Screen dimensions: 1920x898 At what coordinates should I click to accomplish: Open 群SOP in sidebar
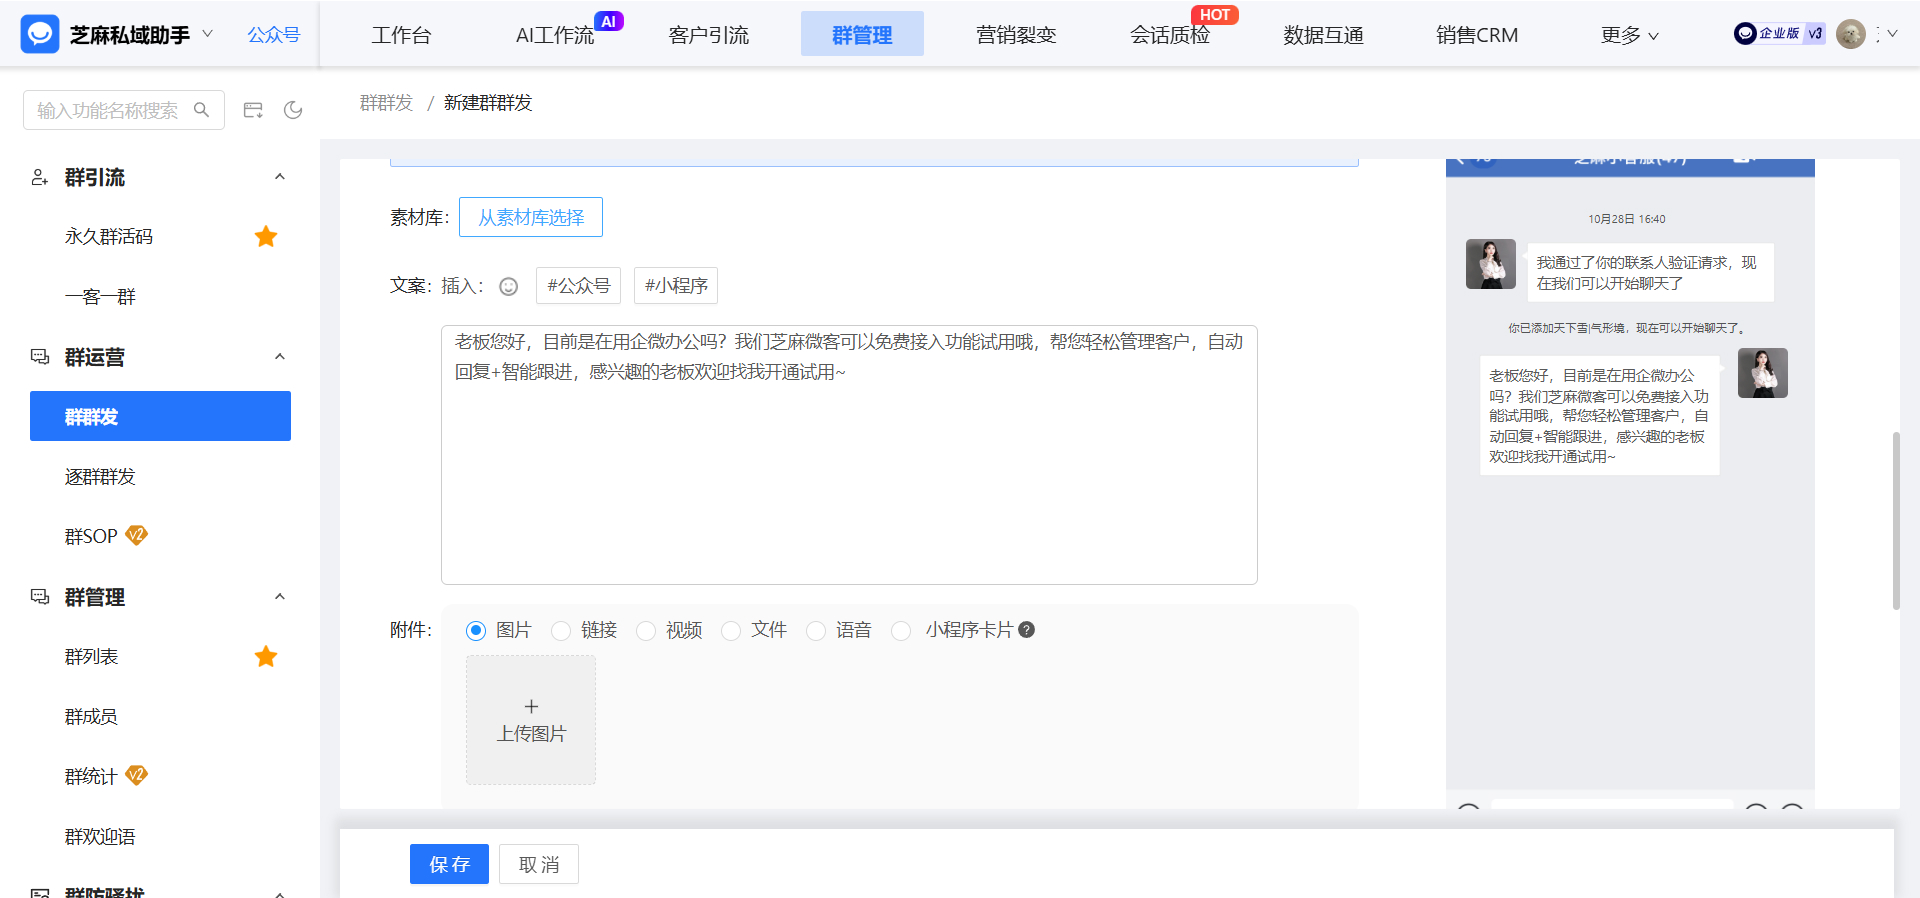coord(91,537)
